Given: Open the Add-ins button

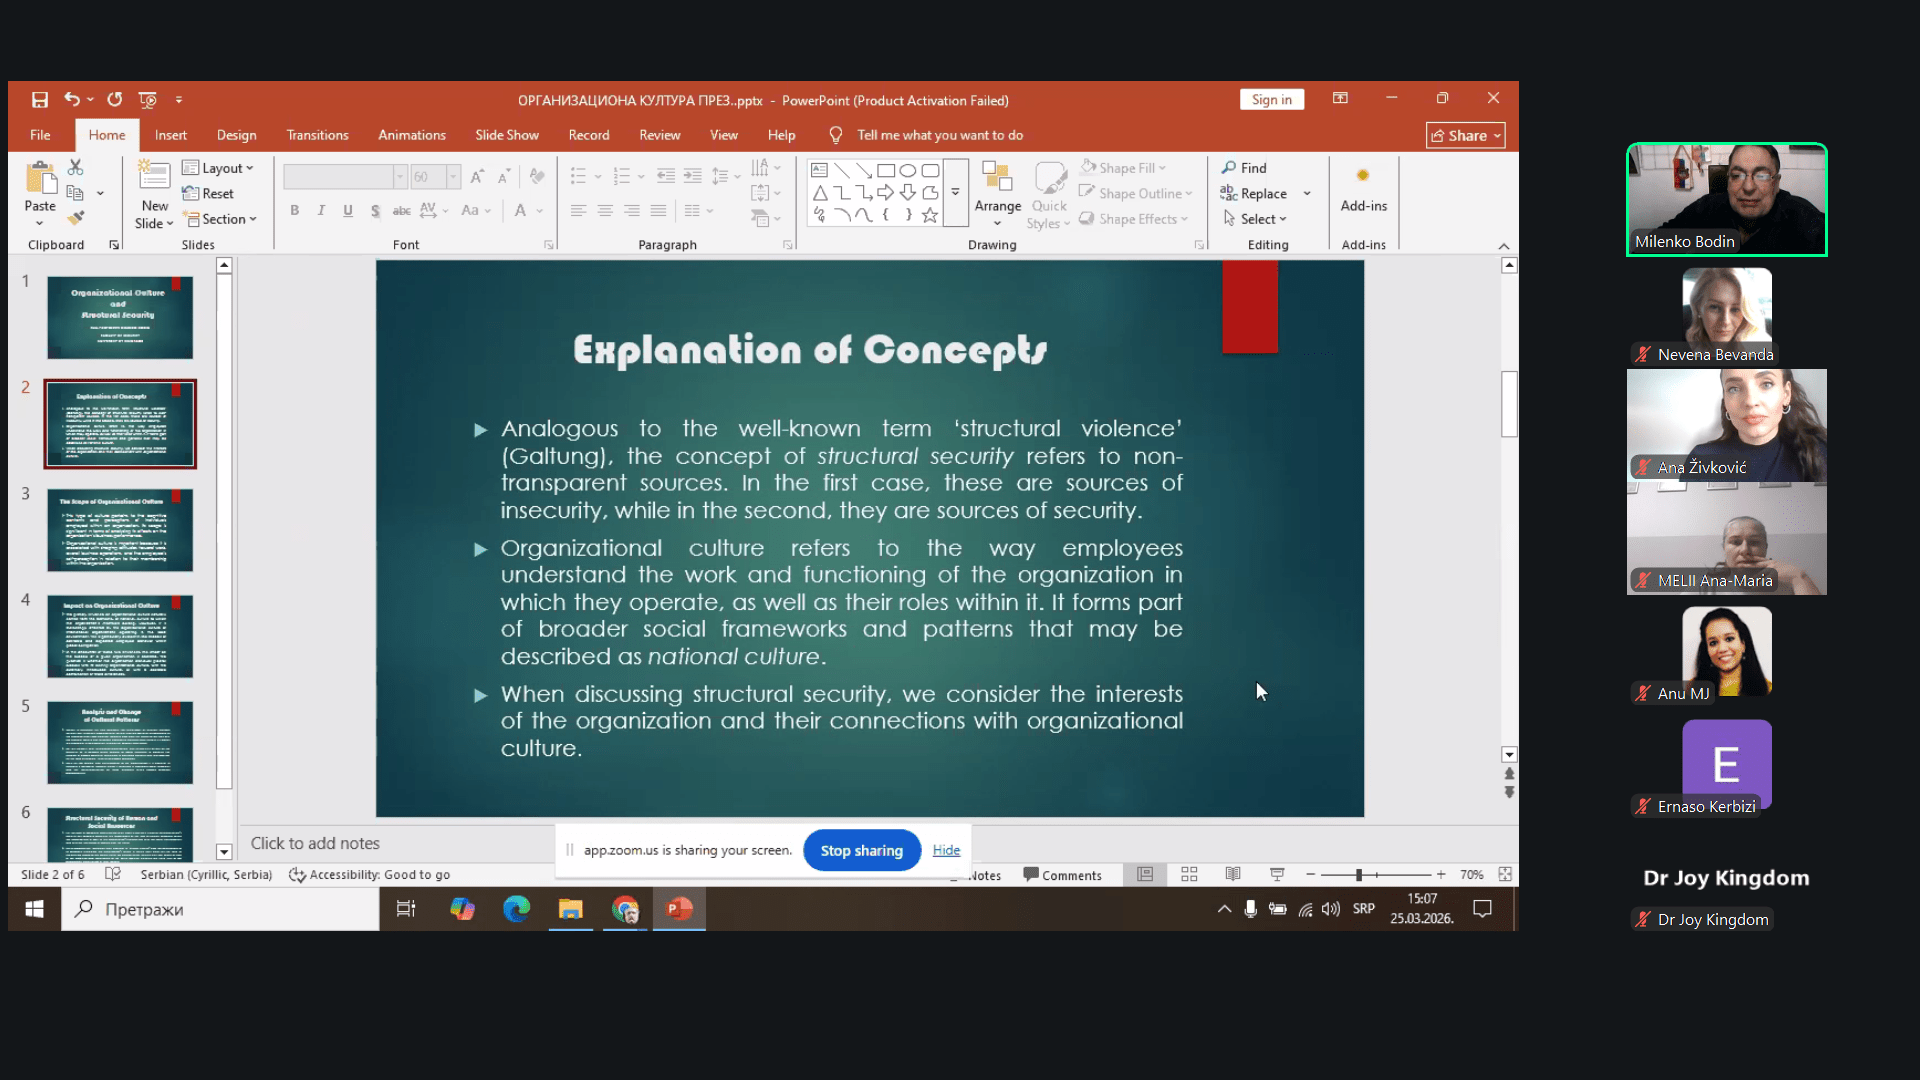Looking at the screenshot, I should [1363, 190].
